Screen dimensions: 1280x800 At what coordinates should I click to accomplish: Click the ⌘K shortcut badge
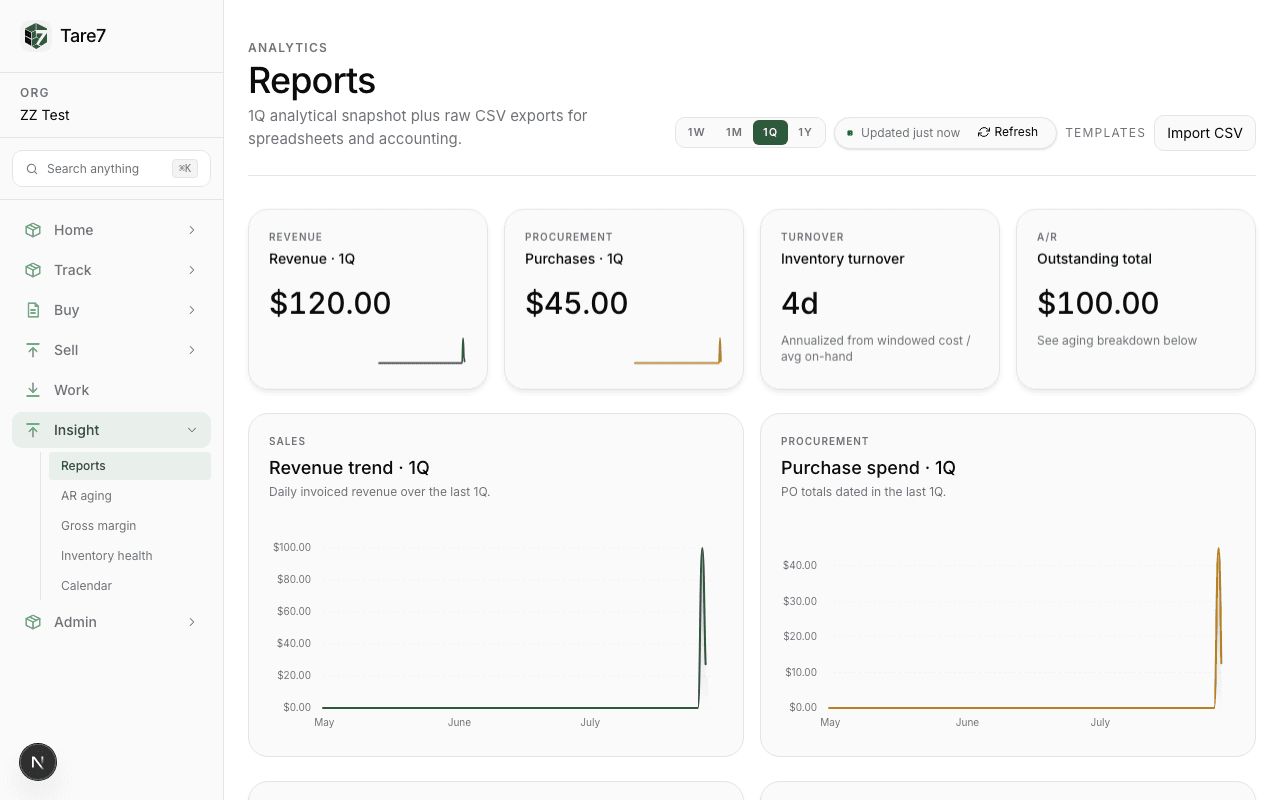coord(185,169)
